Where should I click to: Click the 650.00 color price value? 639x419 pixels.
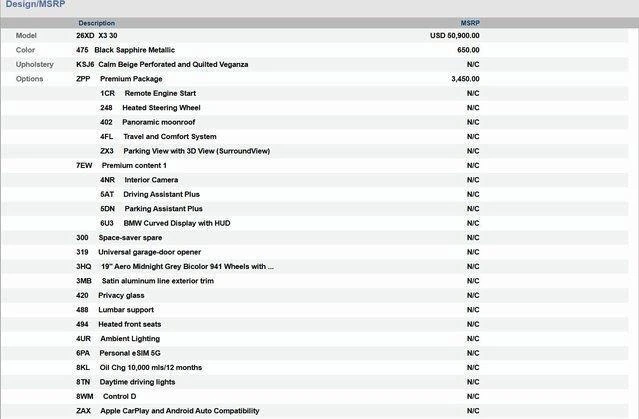pos(468,49)
